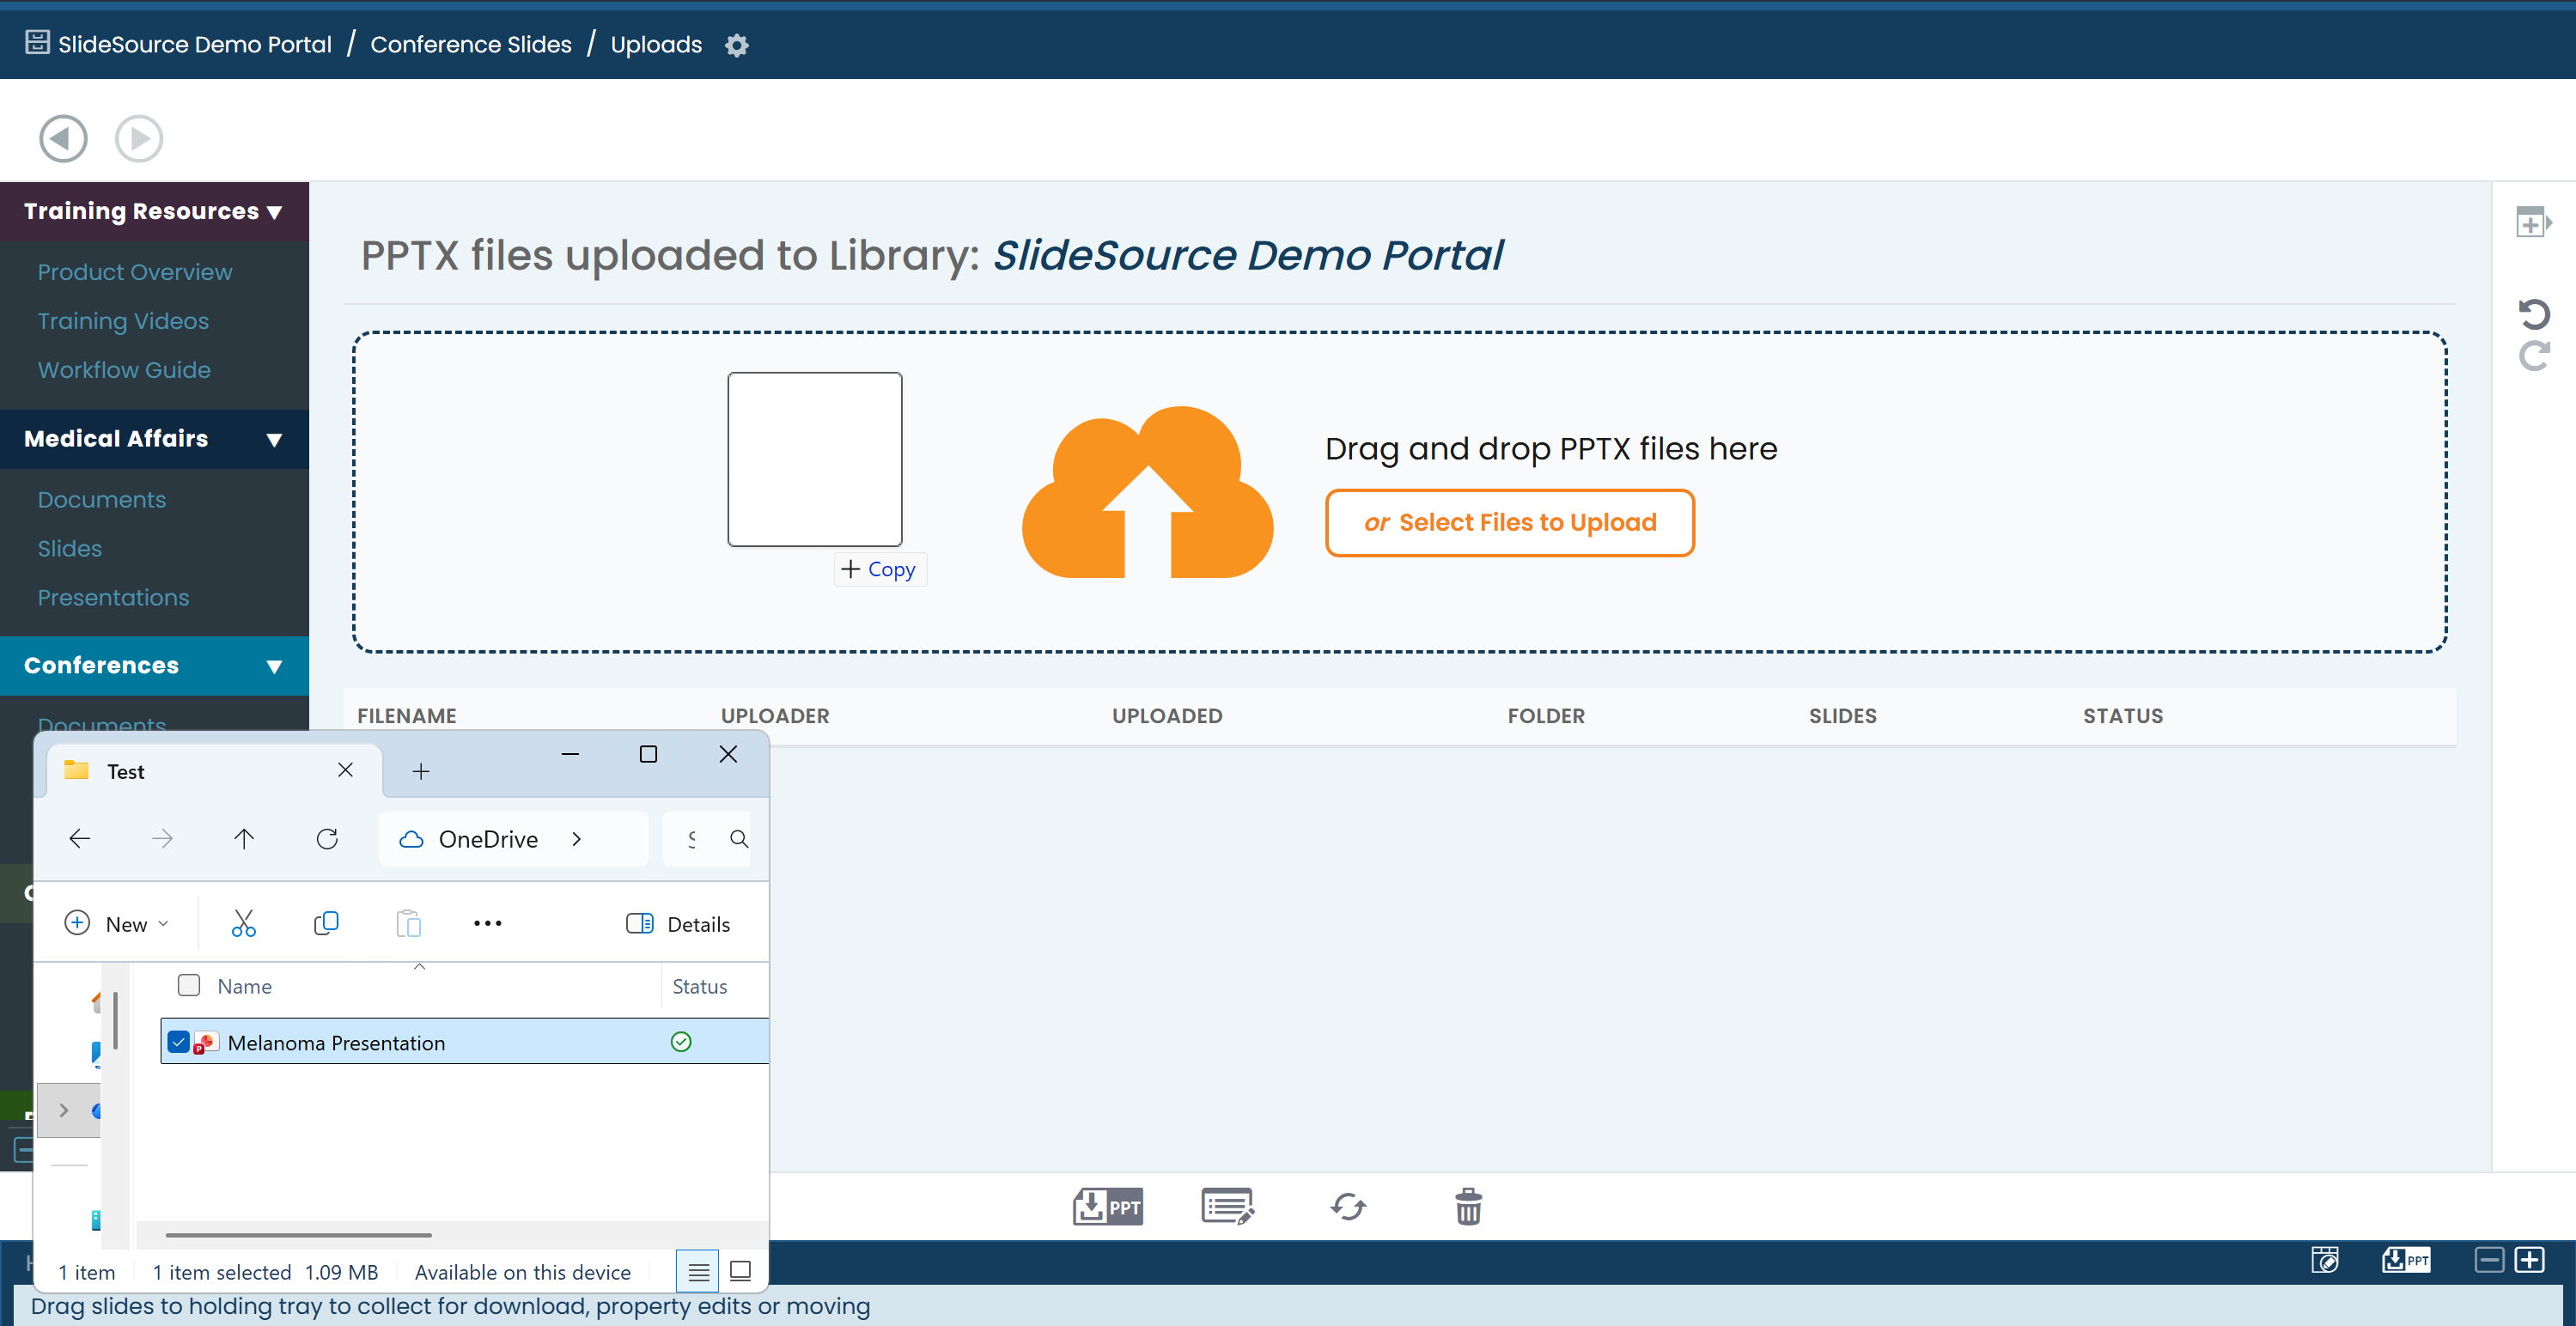Image resolution: width=2576 pixels, height=1326 pixels.
Task: Go to Conference Slides breadcrumb
Action: (470, 44)
